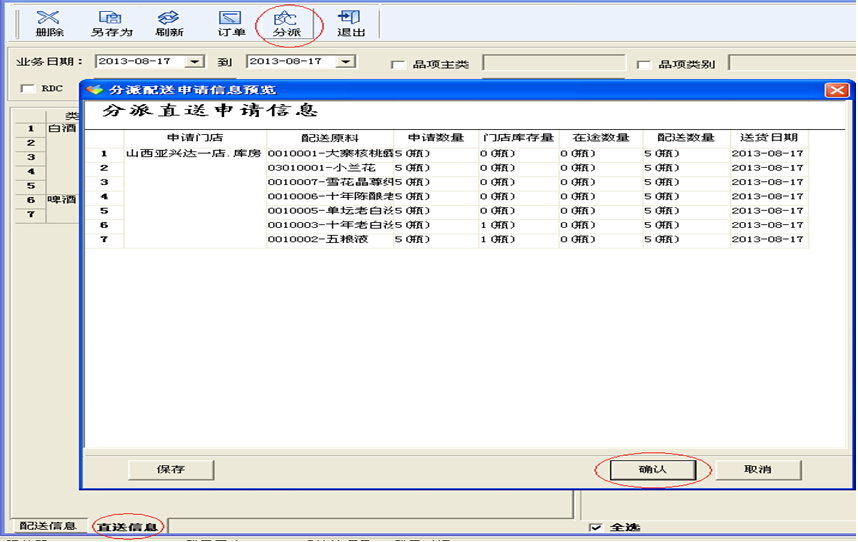Image resolution: width=858 pixels, height=542 pixels.
Task: Click the 分派 (Dispatch) toolbar icon
Action: pyautogui.click(x=286, y=23)
